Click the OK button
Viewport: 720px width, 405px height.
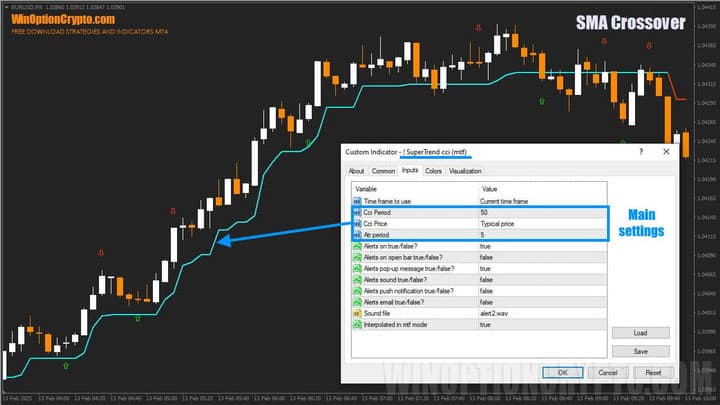click(x=562, y=372)
